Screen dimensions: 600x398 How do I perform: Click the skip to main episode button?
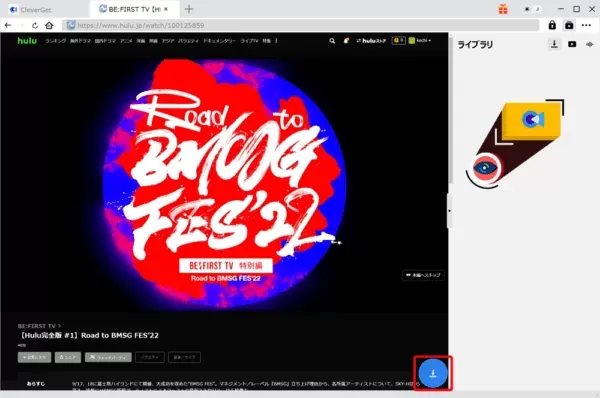point(423,275)
